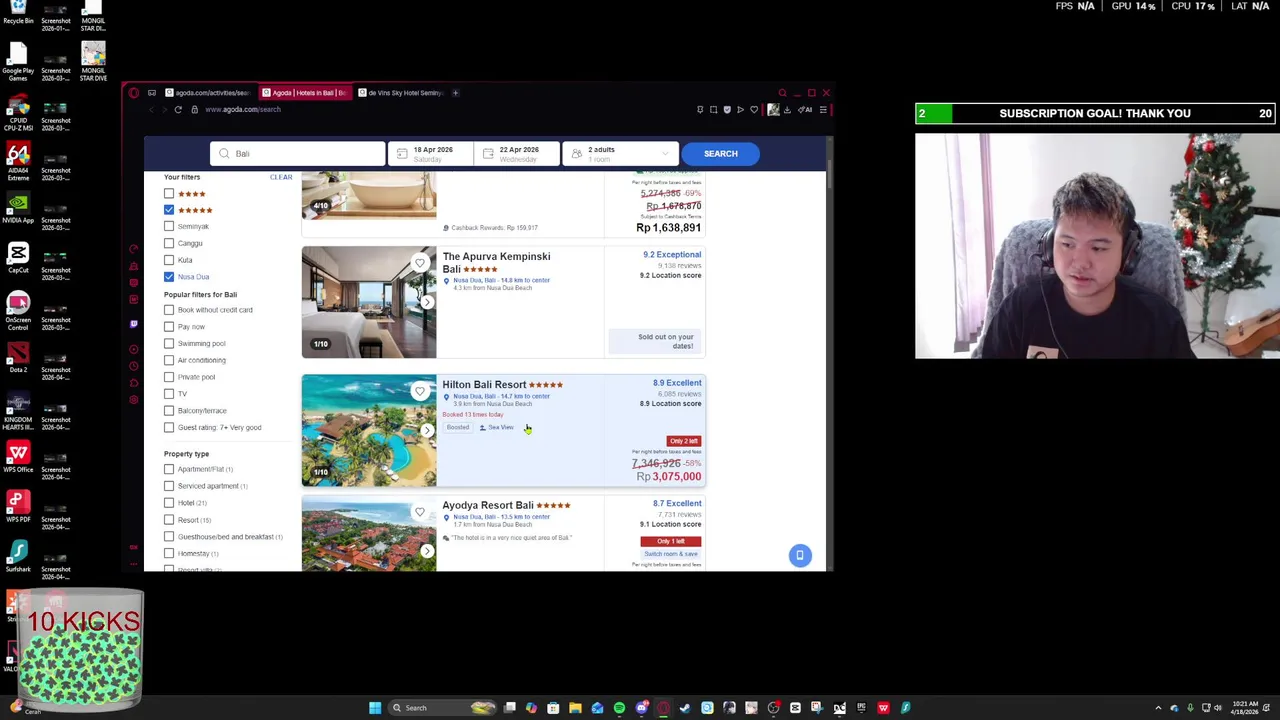The height and width of the screenshot is (720, 1280).
Task: Open NVIDIA App desktop shortcut
Action: 18,207
